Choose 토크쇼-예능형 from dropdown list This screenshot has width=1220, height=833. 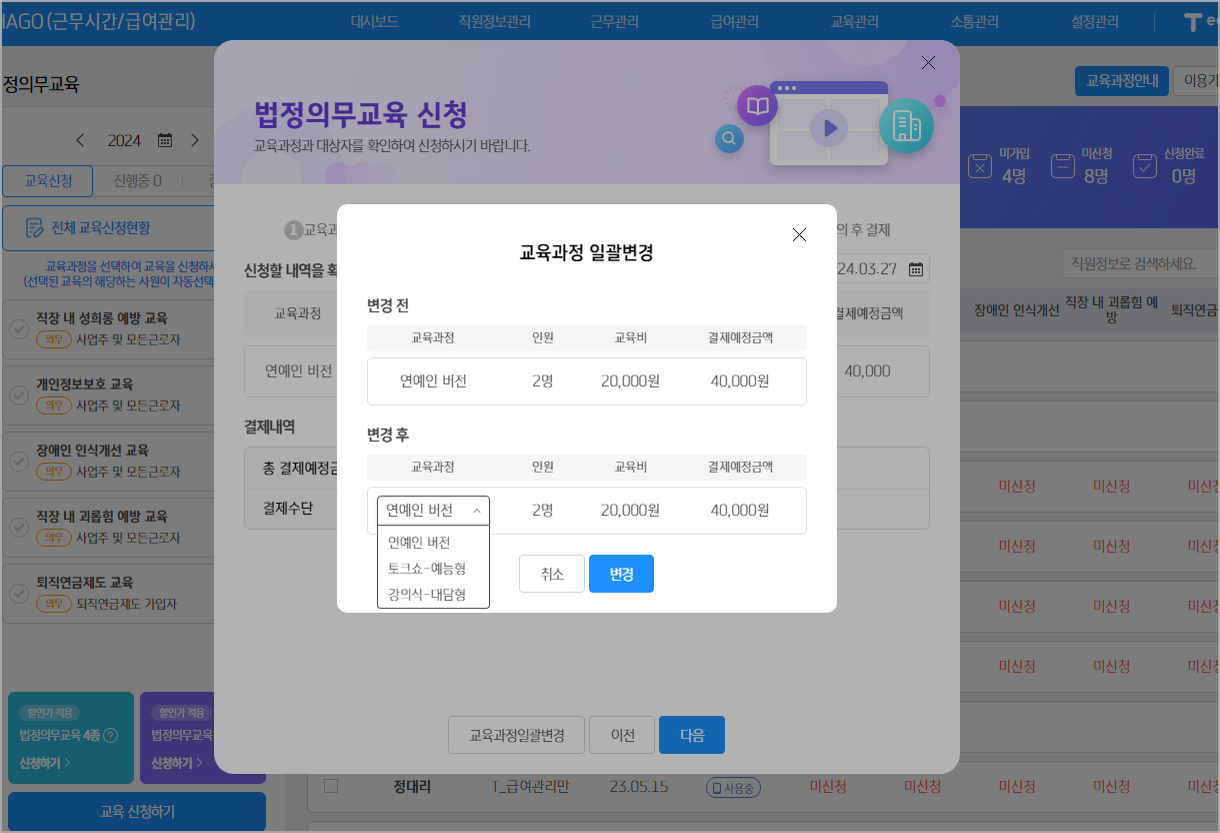pos(427,568)
